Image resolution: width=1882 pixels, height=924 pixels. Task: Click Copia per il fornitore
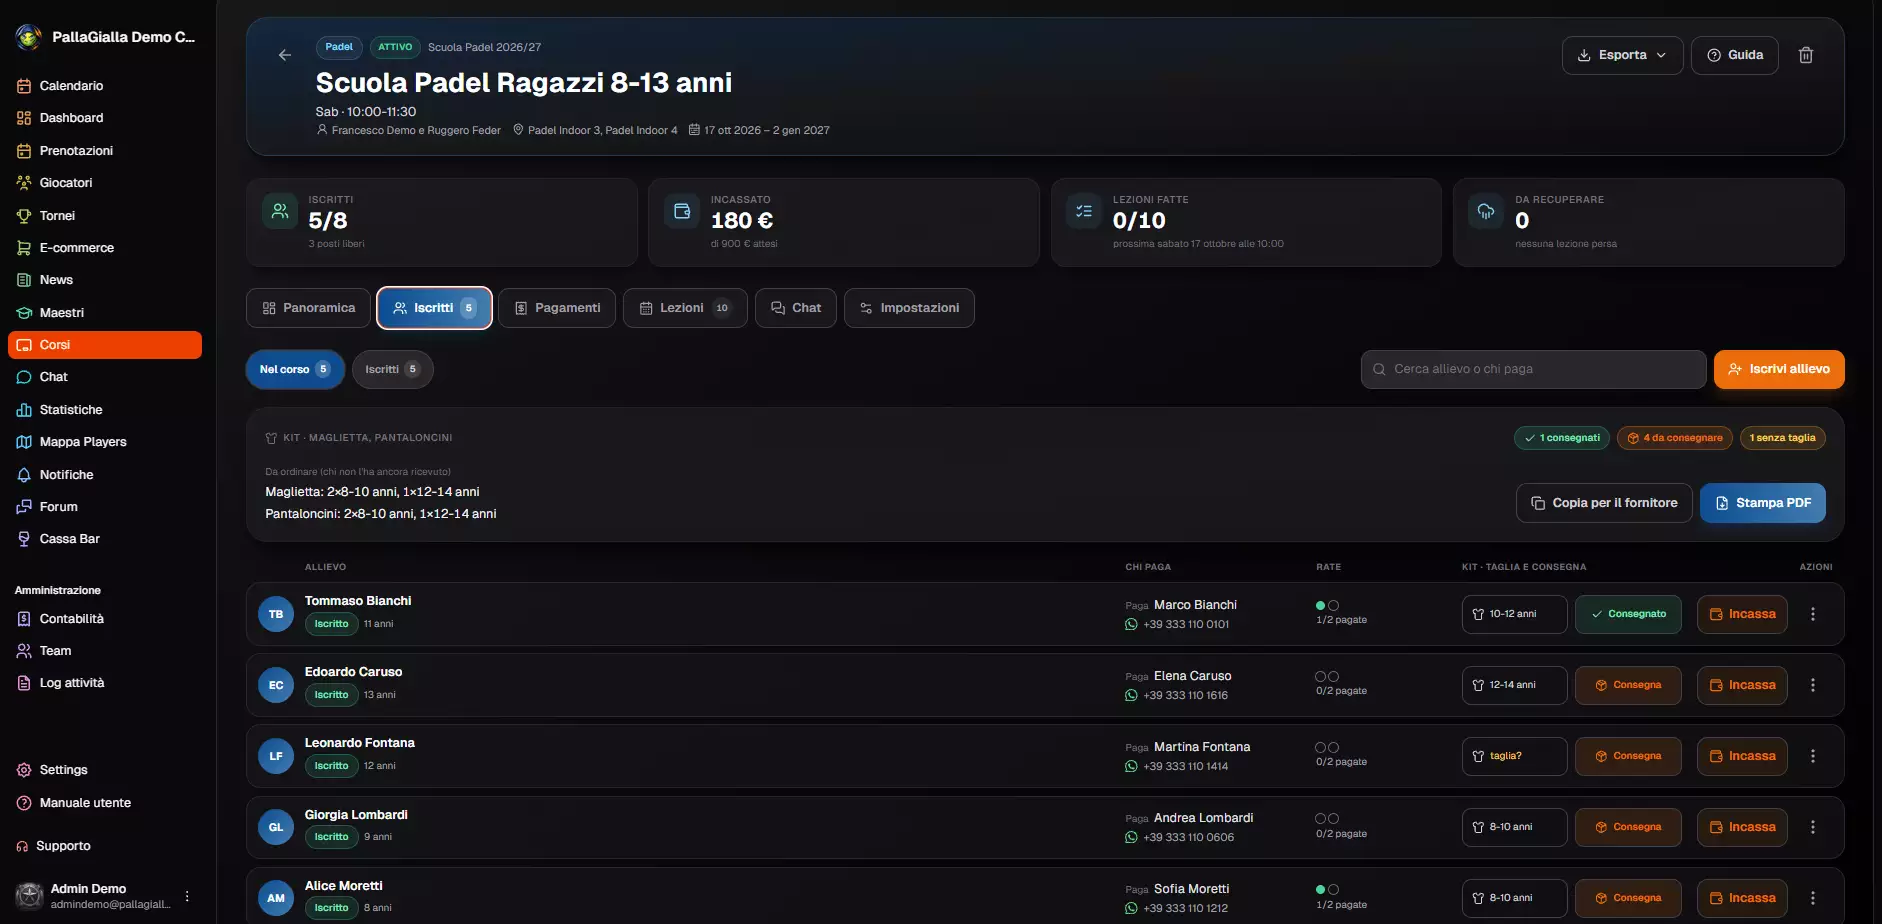click(1604, 503)
